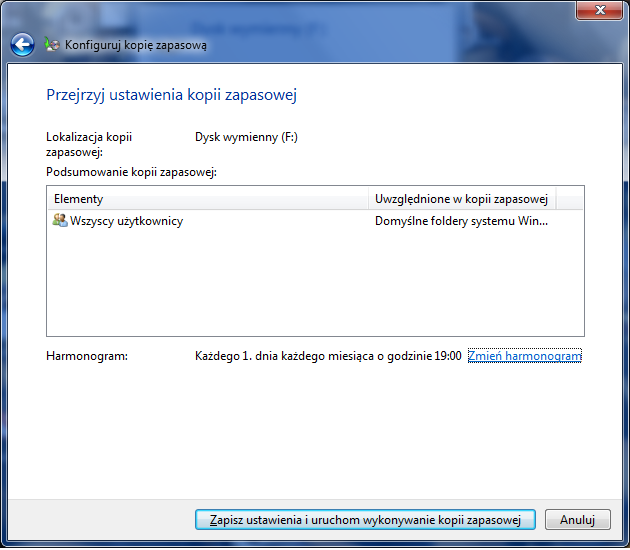This screenshot has width=630, height=550.
Task: Click the blank header right of Uwzględnione column
Action: coord(569,199)
